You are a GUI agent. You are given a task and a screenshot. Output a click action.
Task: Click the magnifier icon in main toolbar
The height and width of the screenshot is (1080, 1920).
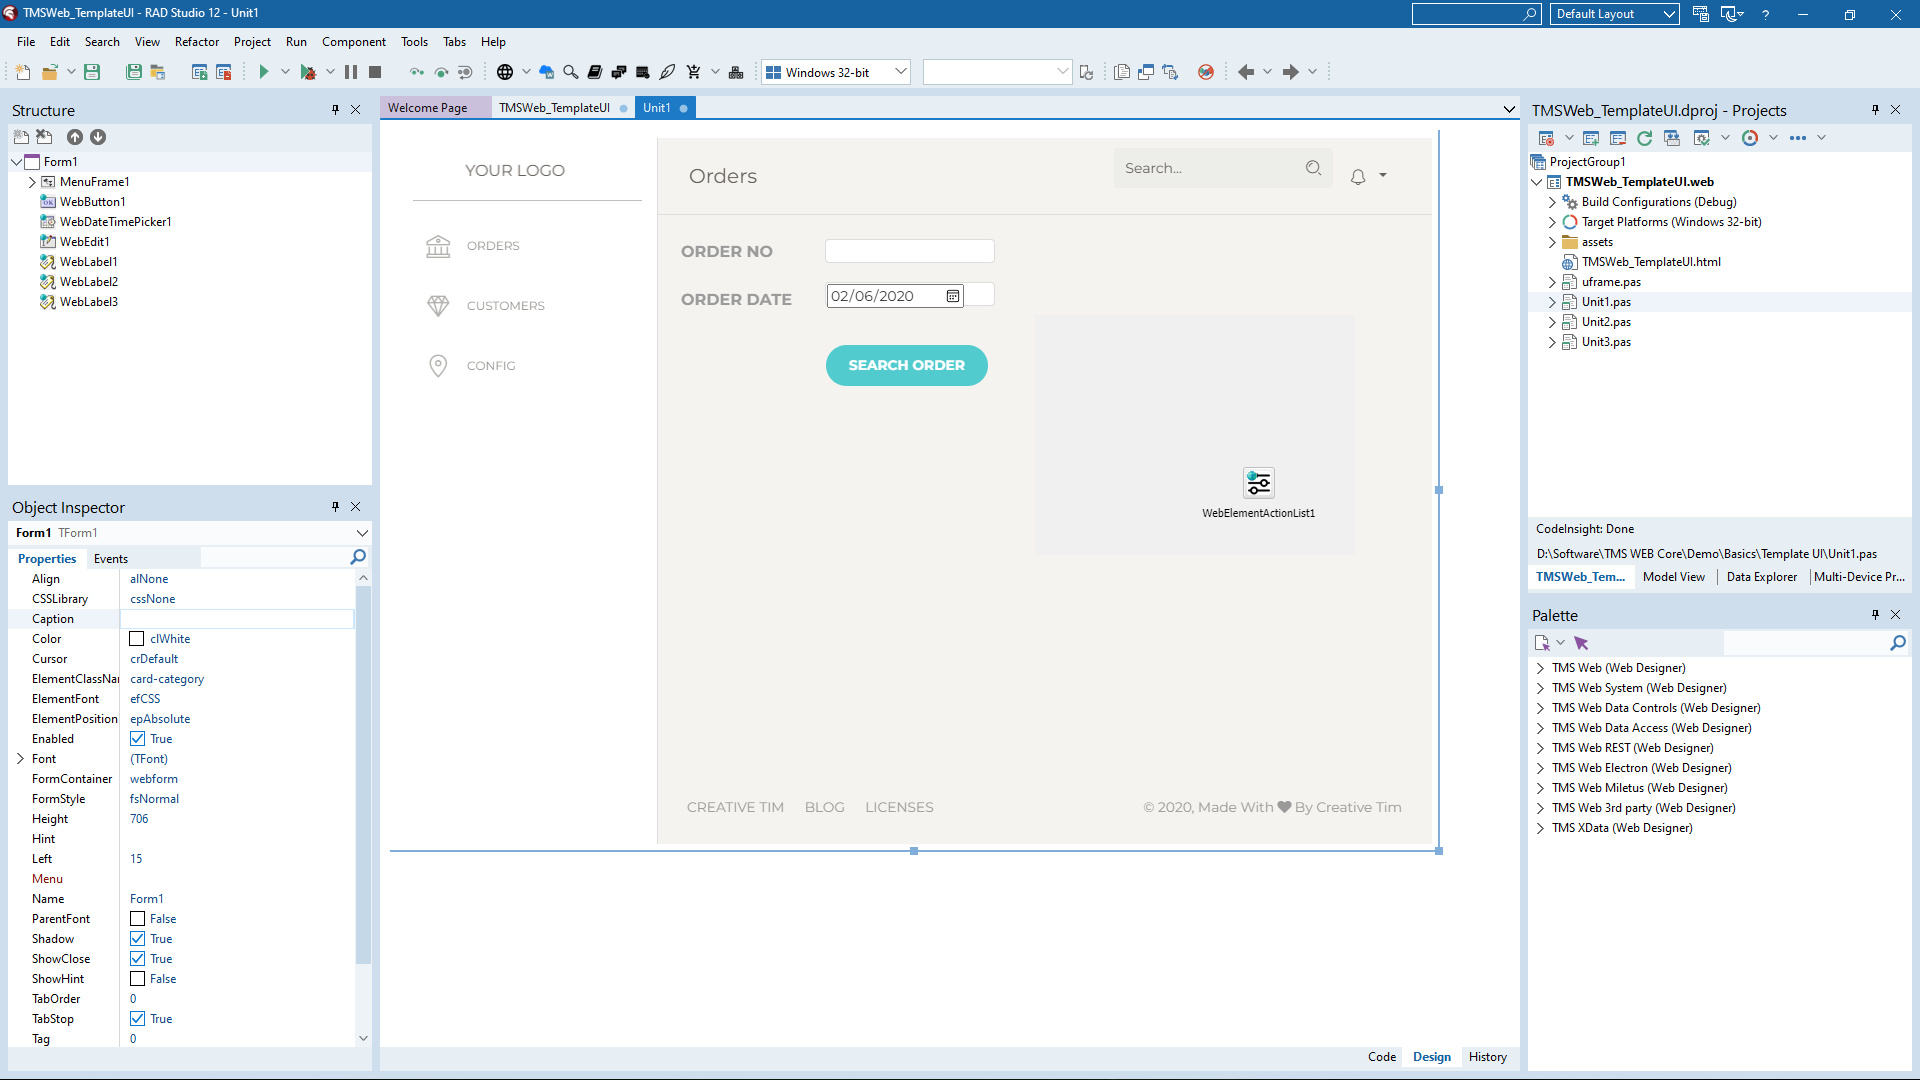tap(571, 72)
